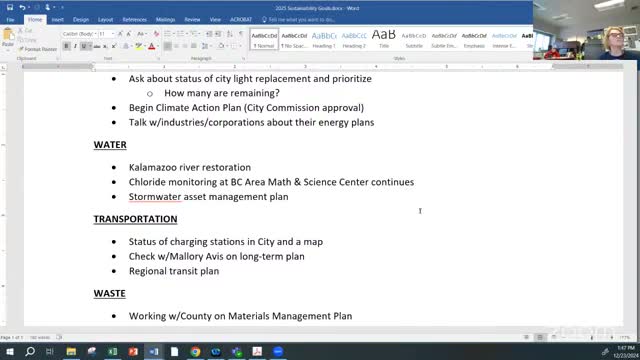Open Google Chrome from the taskbar

click(195, 351)
